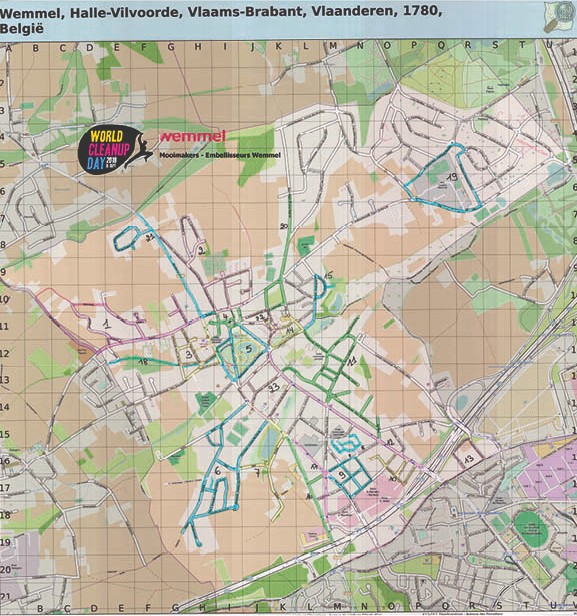Select route zone number 3
This screenshot has width=577, height=616.
pyautogui.click(x=189, y=354)
